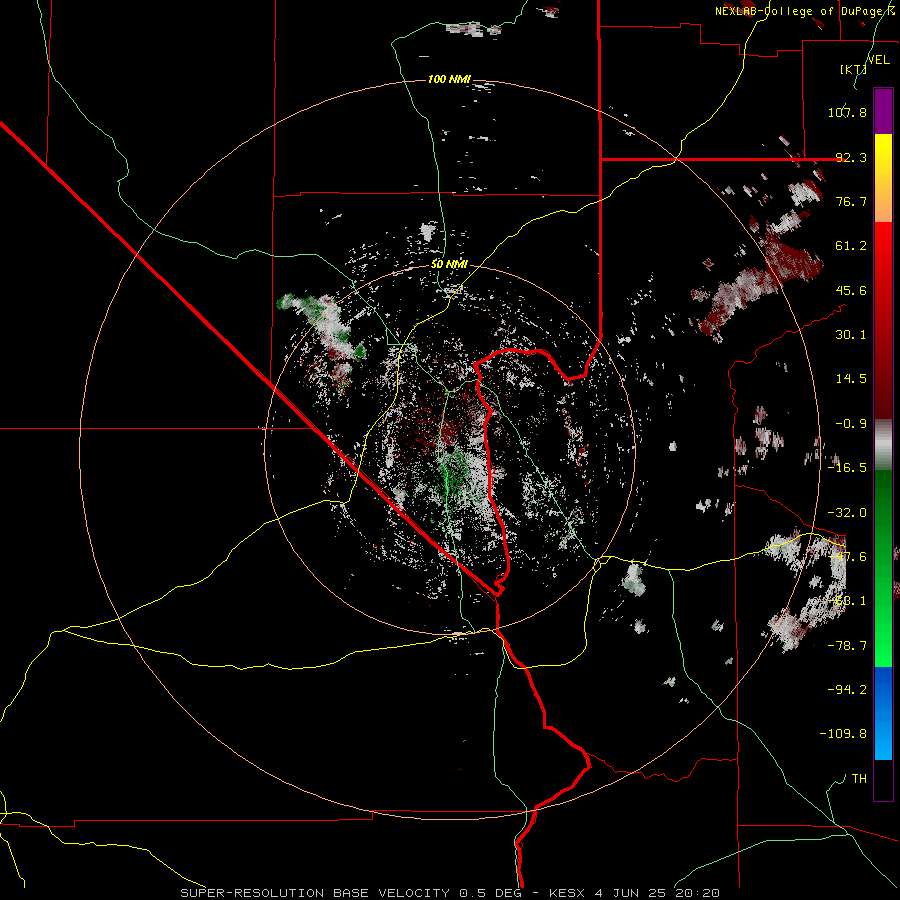900x900 pixels.
Task: Click the -78.7 velocity scale value
Action: tap(847, 646)
